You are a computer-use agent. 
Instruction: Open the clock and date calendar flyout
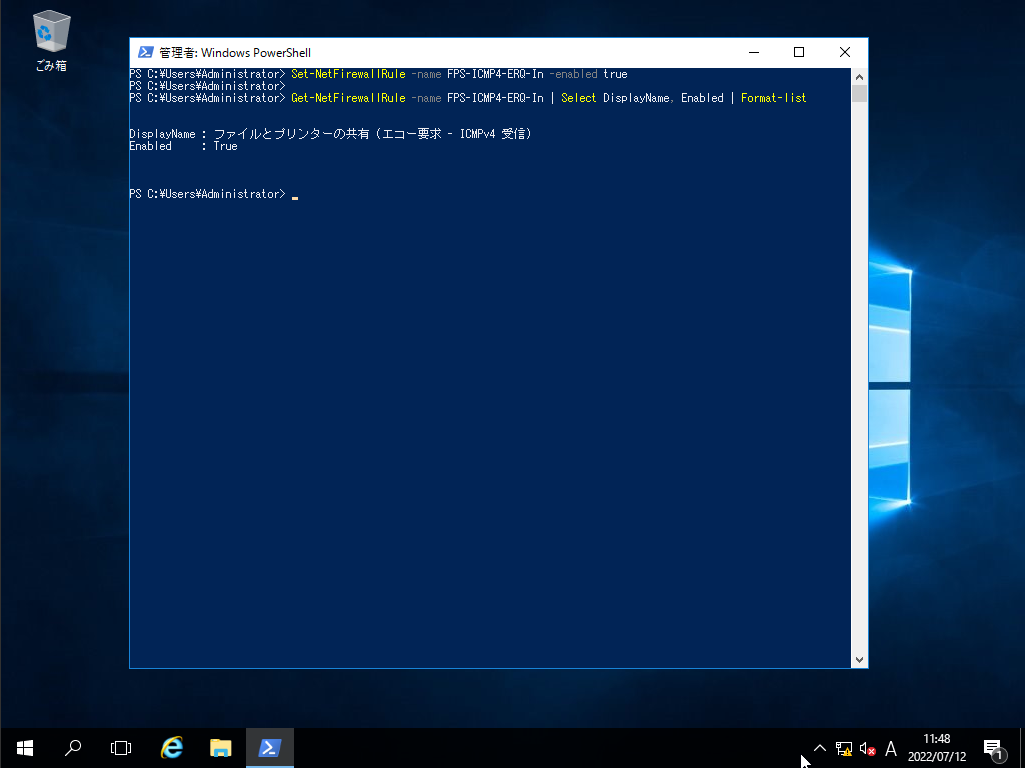click(937, 748)
